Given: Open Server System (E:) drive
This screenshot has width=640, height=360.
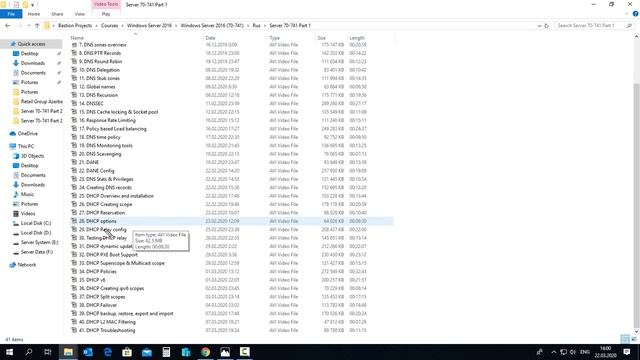Looking at the screenshot, I should (x=40, y=242).
